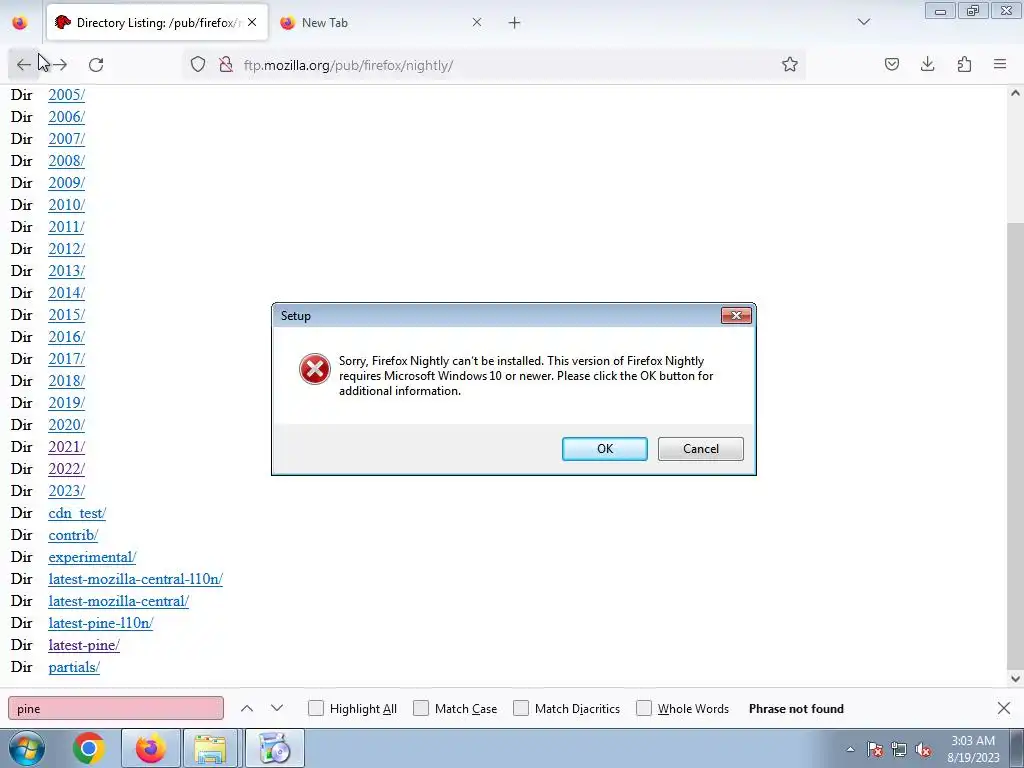Open the 2019/ directory link

coord(67,403)
